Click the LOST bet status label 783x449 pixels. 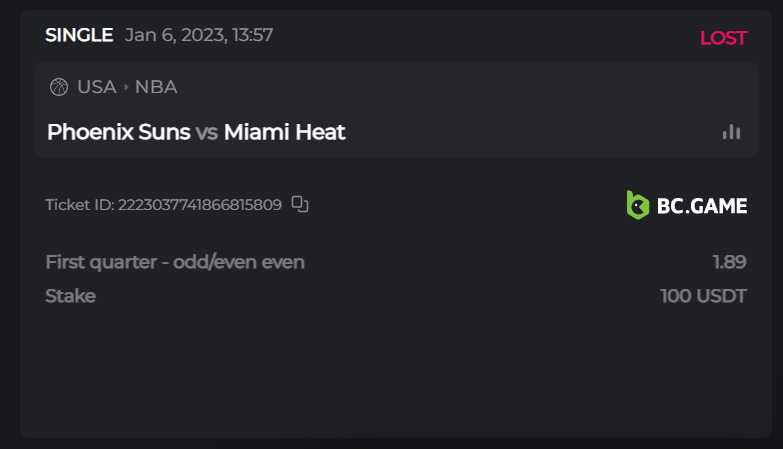tap(723, 38)
